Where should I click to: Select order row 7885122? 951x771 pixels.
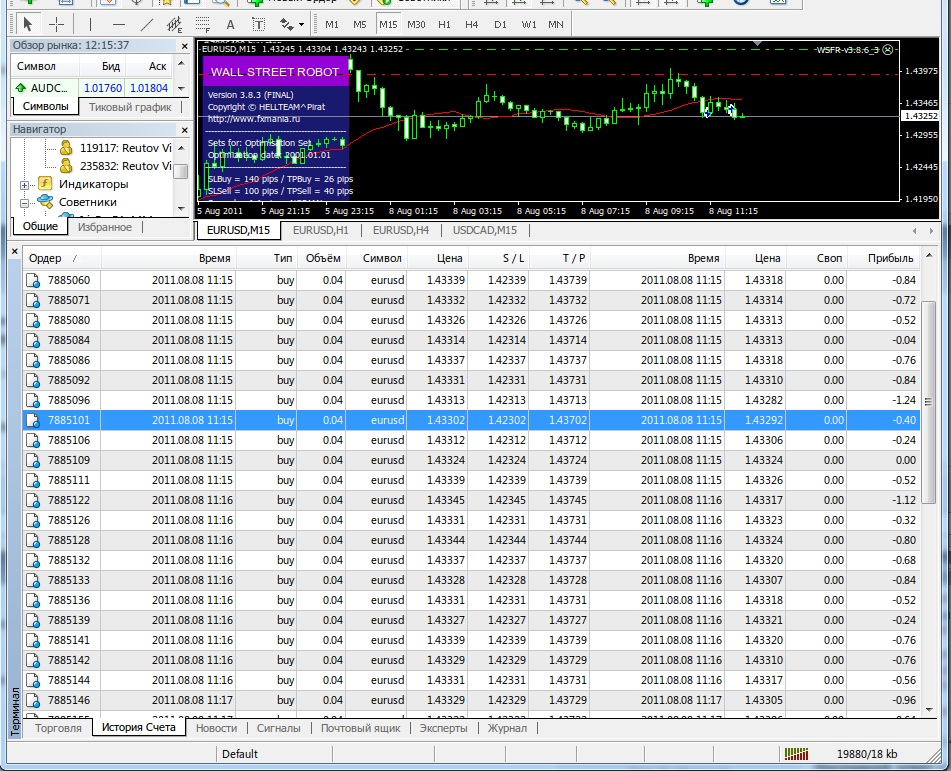tap(471, 500)
